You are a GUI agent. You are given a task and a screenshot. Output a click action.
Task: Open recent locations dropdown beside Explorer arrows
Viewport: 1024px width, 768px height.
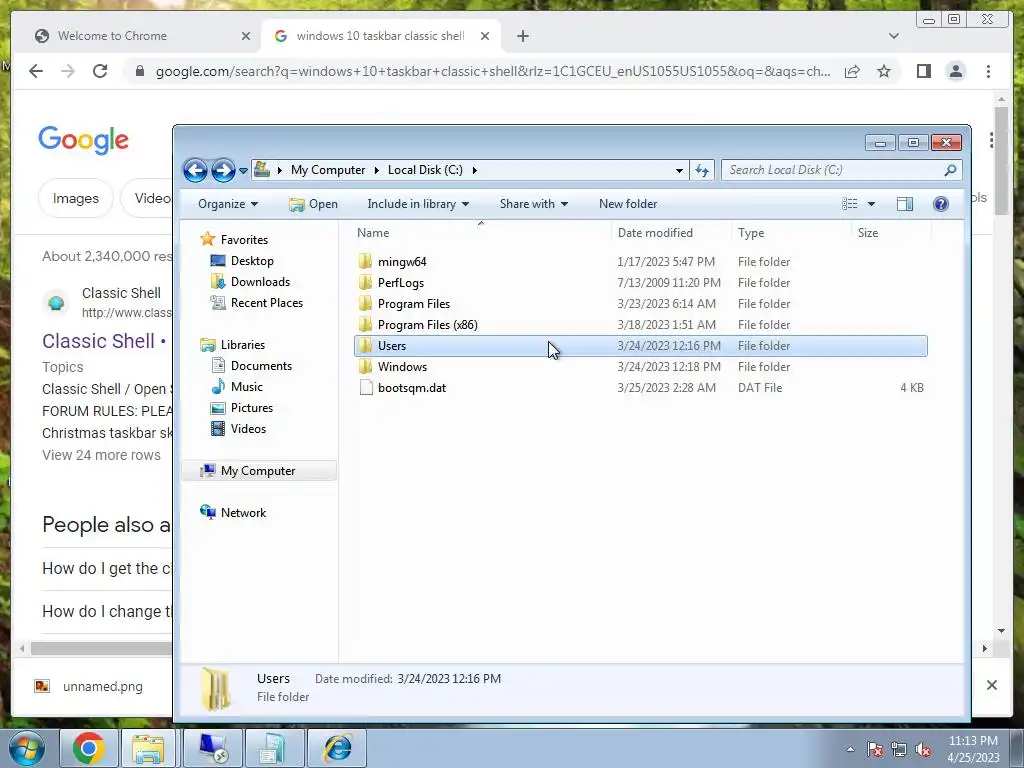point(243,170)
